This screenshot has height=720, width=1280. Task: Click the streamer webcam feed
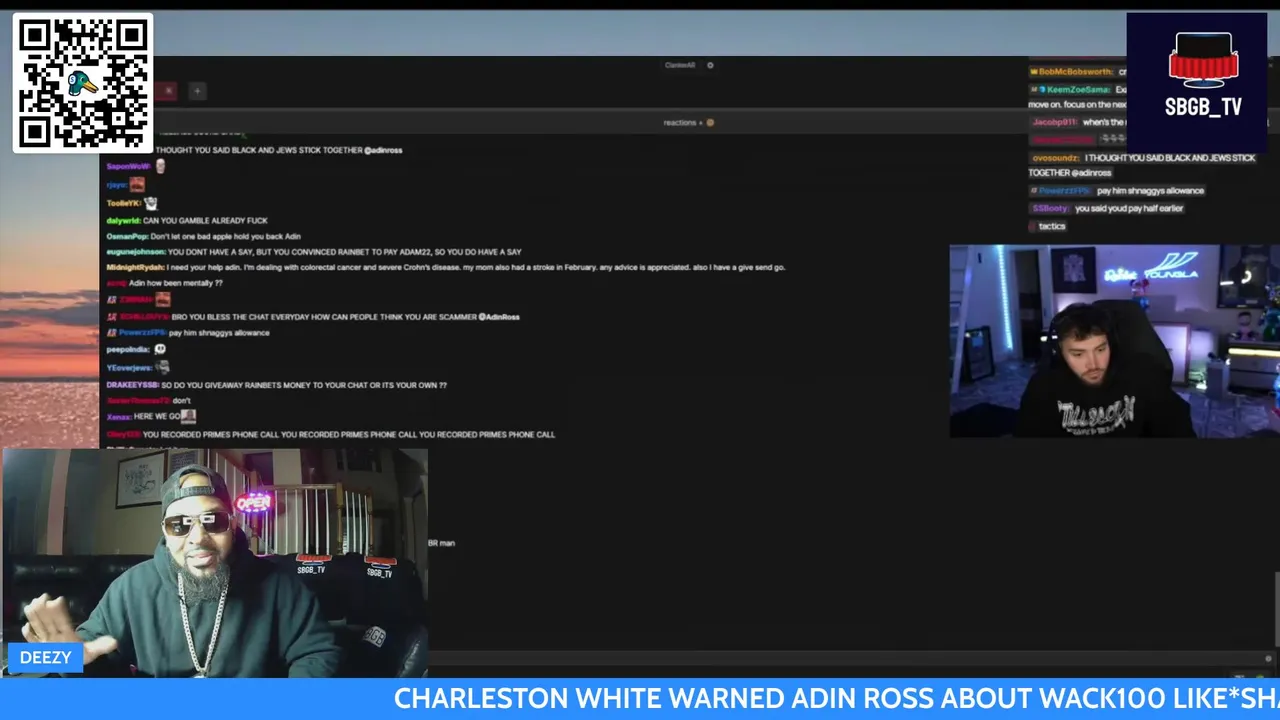pos(1114,341)
